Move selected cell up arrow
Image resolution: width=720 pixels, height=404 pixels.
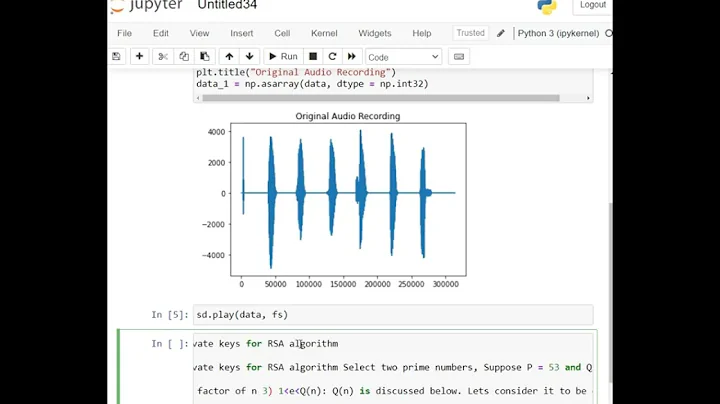click(229, 56)
